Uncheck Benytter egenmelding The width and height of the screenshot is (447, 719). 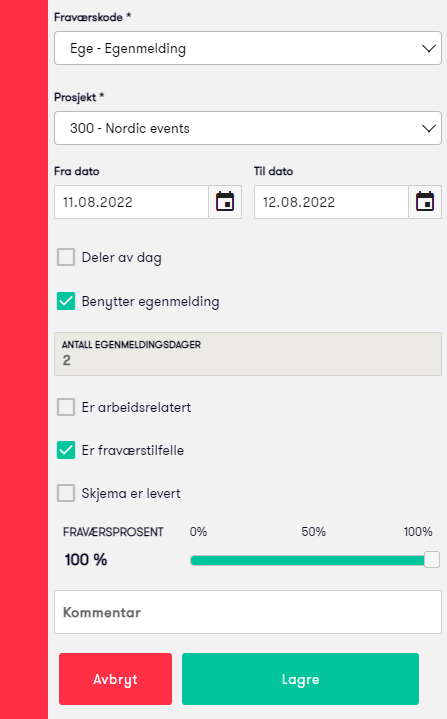click(x=66, y=301)
